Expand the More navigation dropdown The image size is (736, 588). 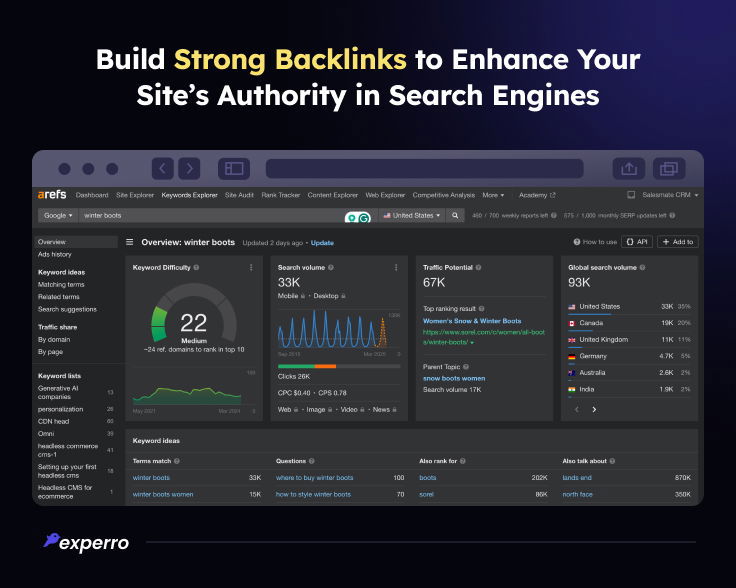(x=493, y=195)
